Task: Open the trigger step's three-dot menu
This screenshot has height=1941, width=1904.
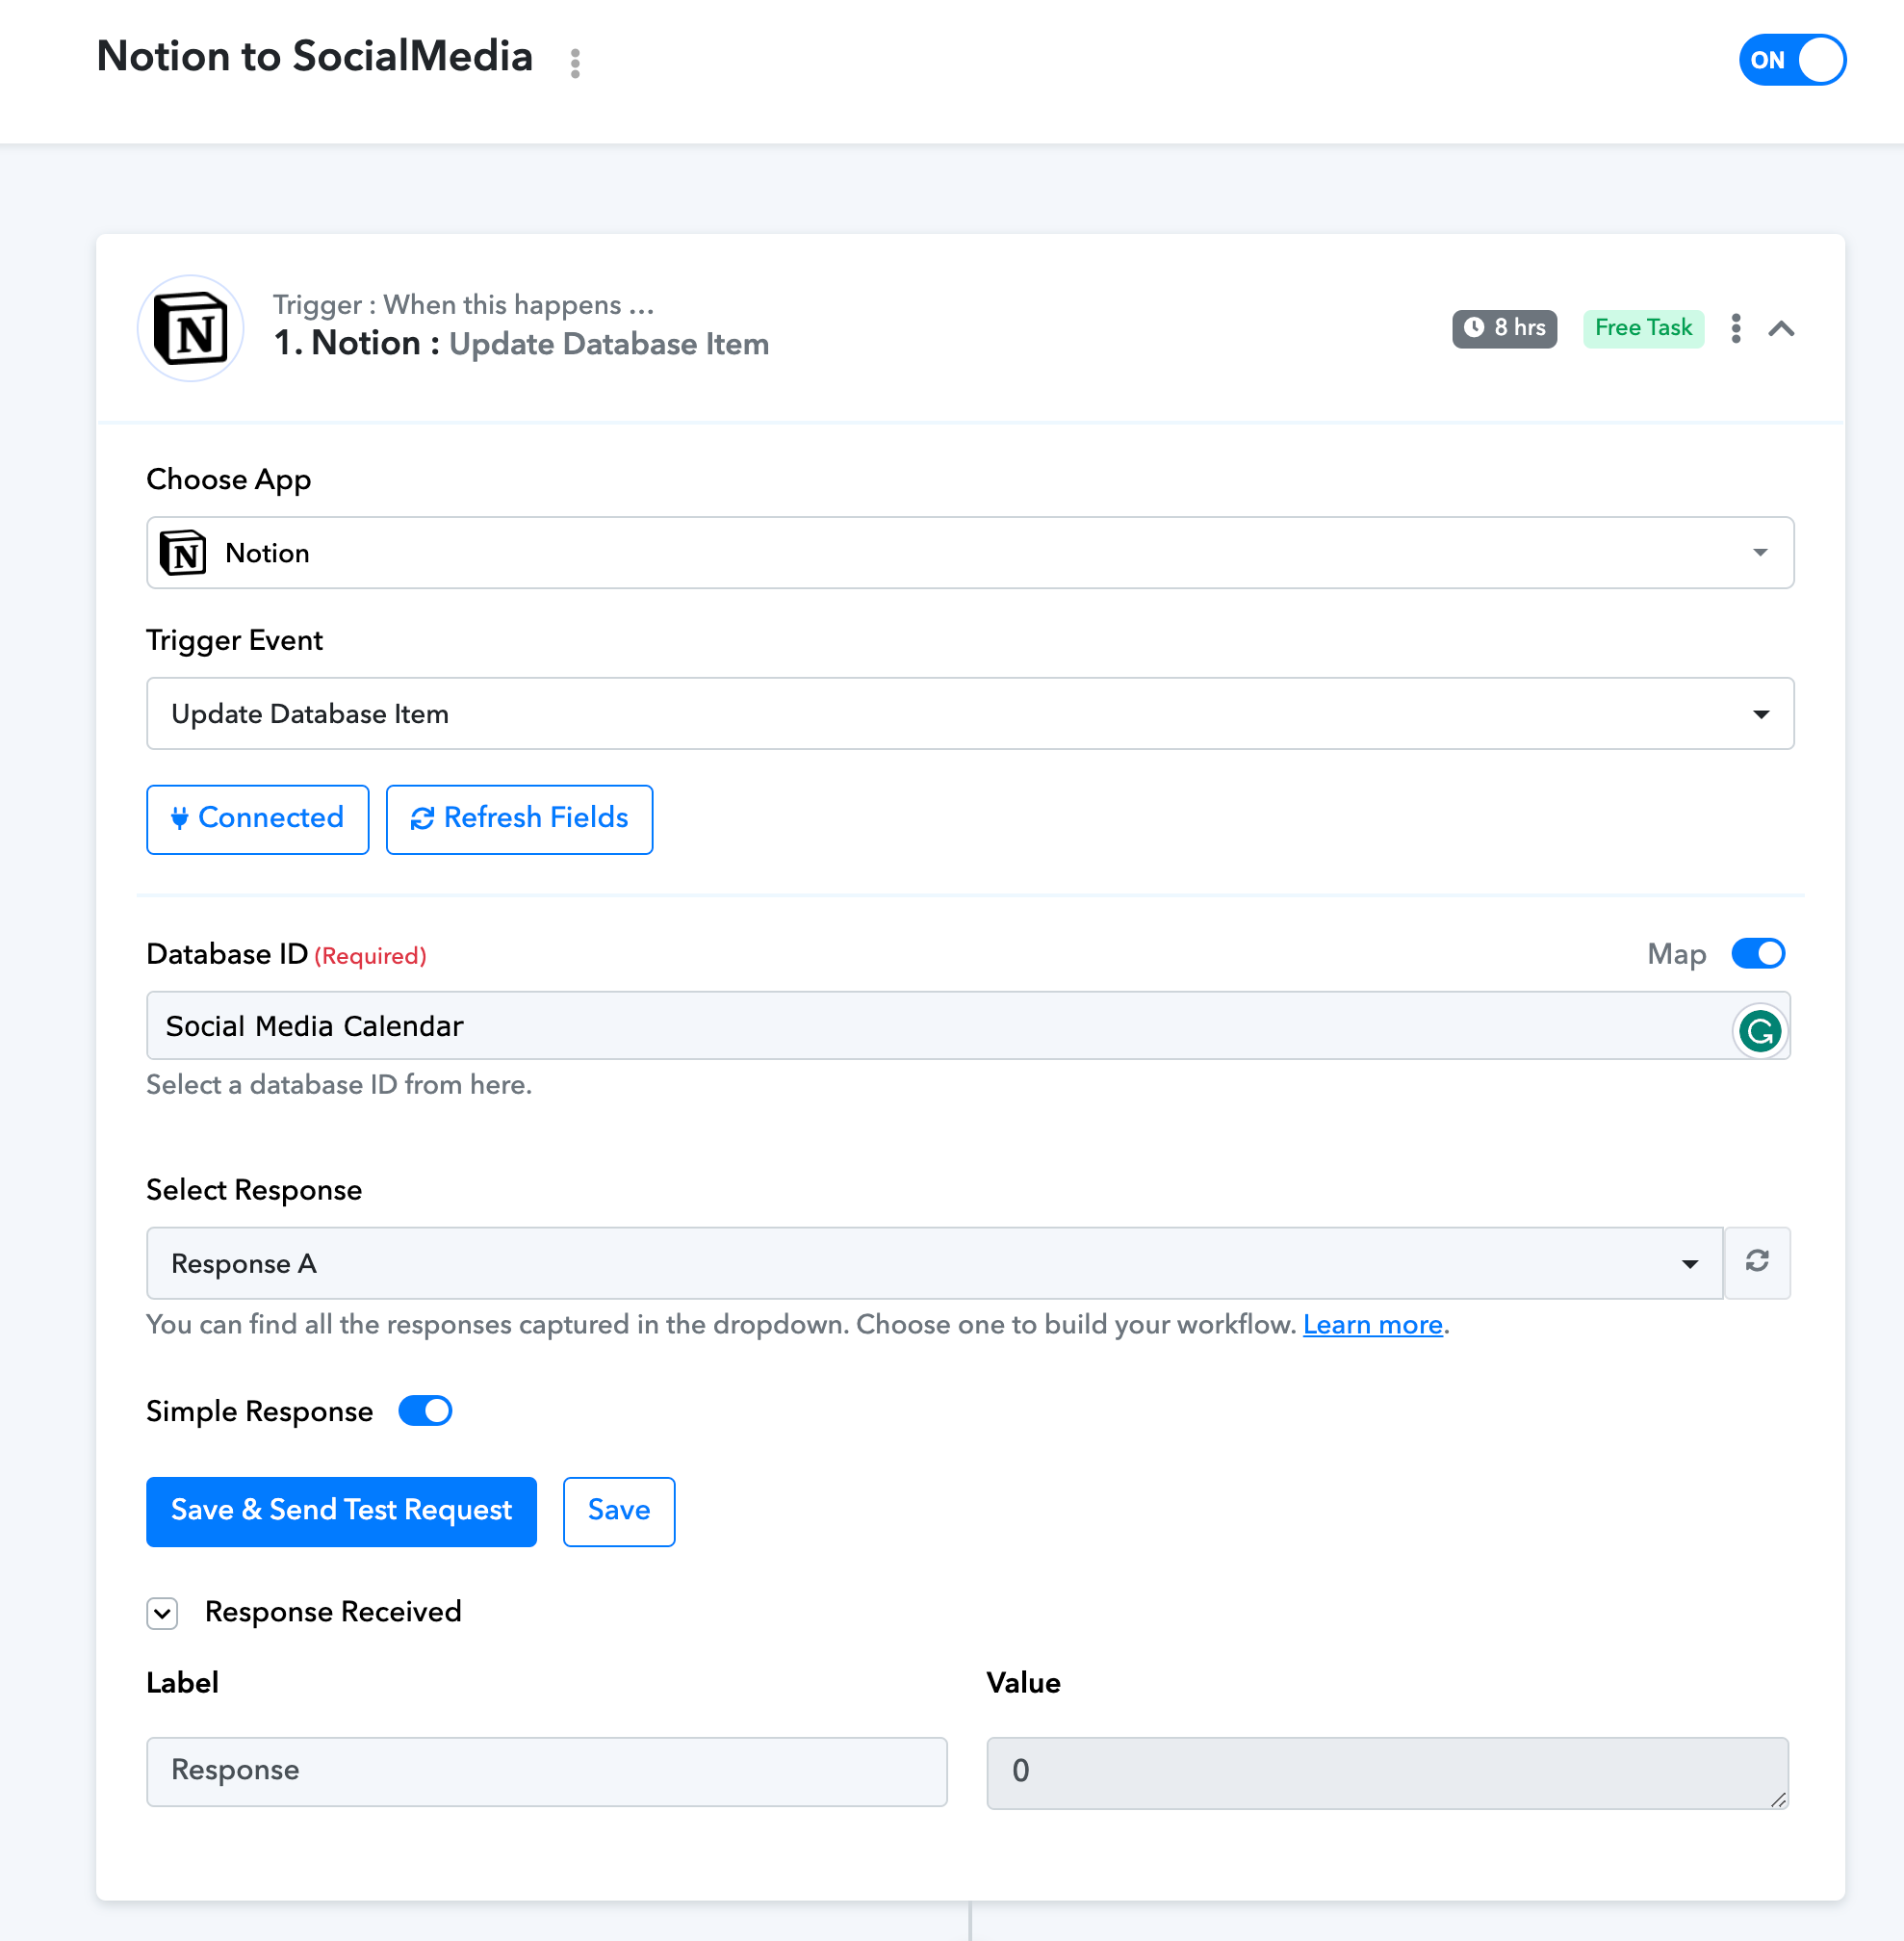Action: click(1735, 329)
